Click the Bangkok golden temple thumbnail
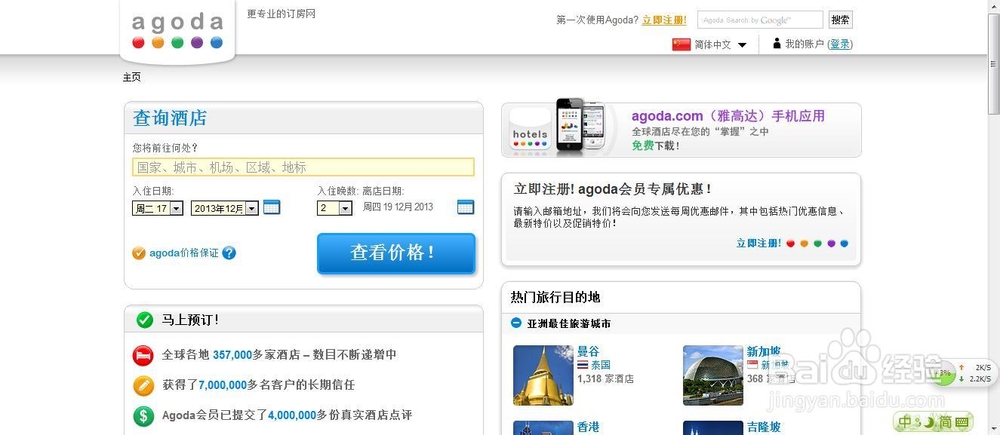The image size is (1000, 435). [x=543, y=375]
